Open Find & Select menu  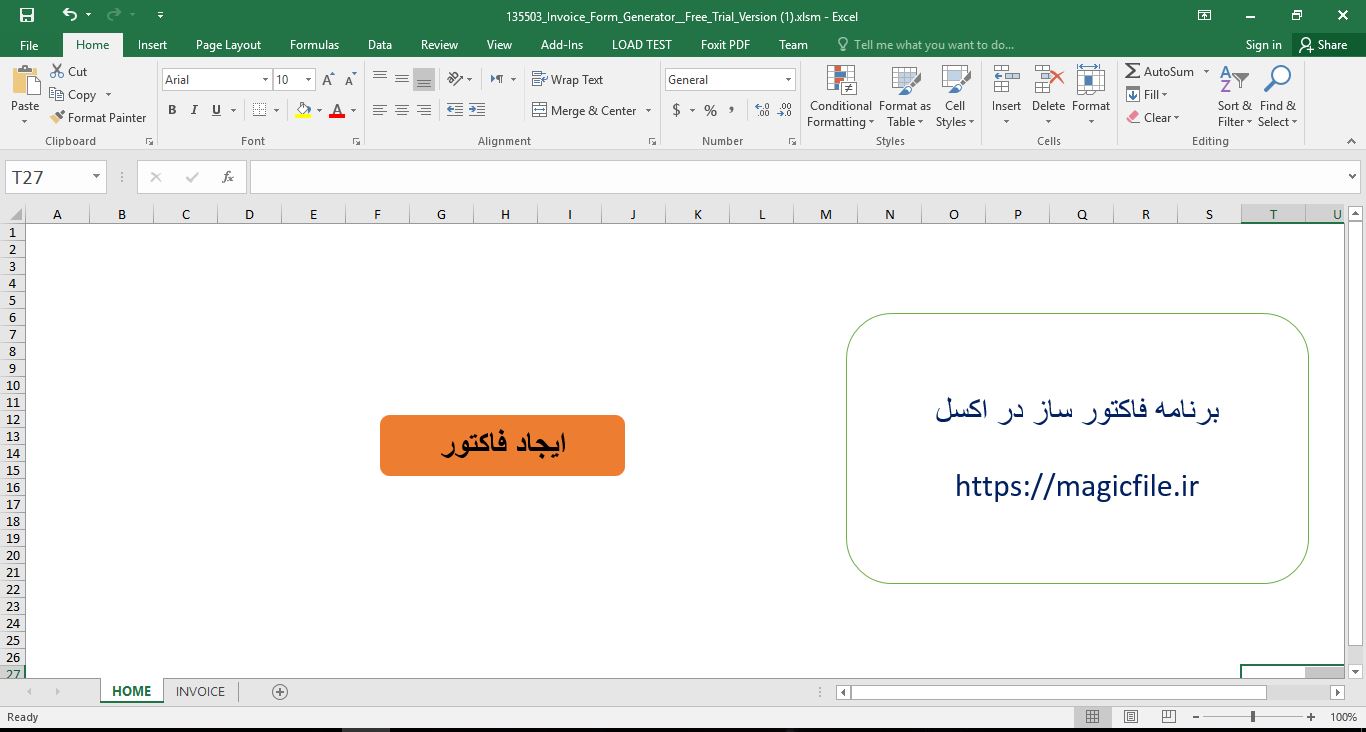tap(1278, 97)
